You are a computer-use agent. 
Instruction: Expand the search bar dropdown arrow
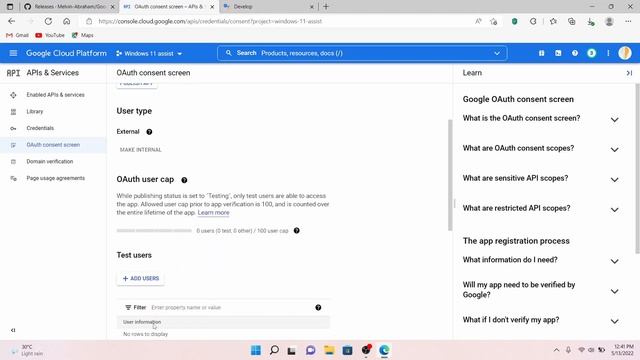click(x=497, y=53)
